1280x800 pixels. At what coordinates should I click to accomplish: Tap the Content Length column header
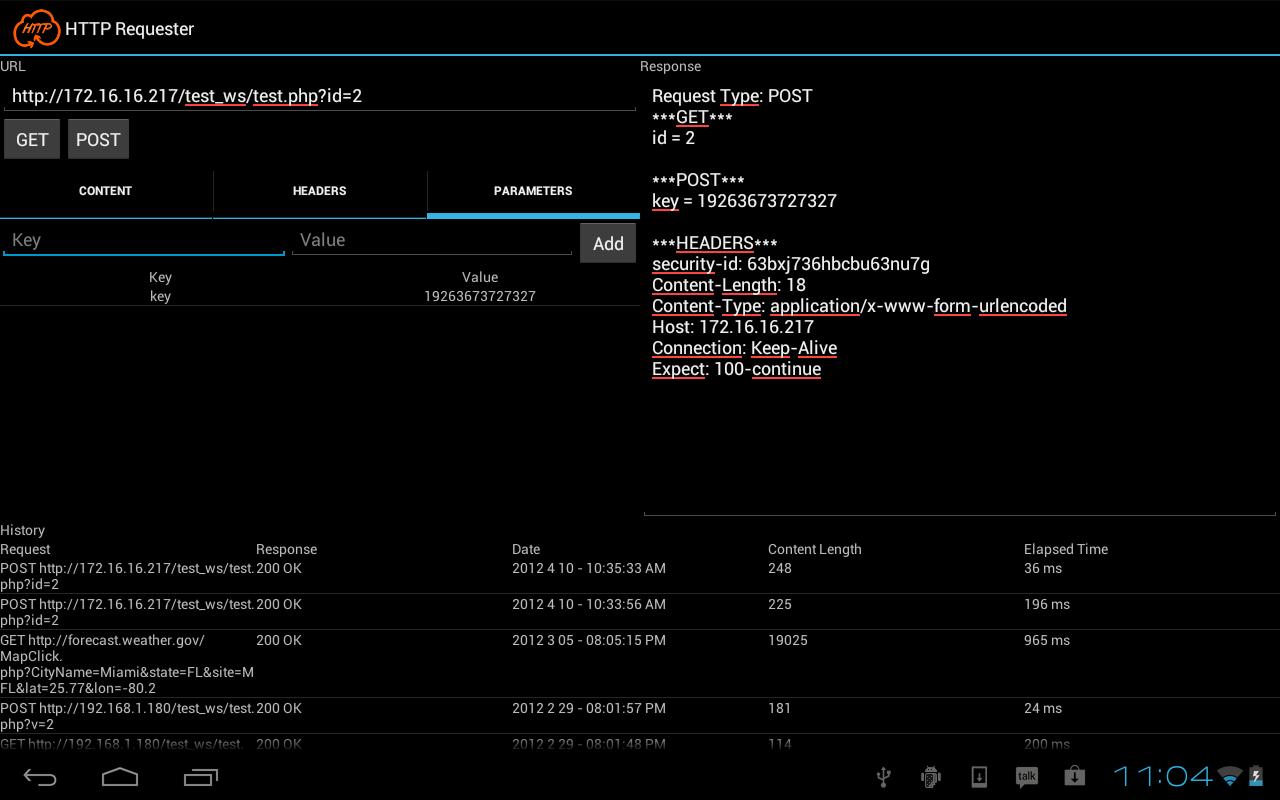(x=815, y=549)
